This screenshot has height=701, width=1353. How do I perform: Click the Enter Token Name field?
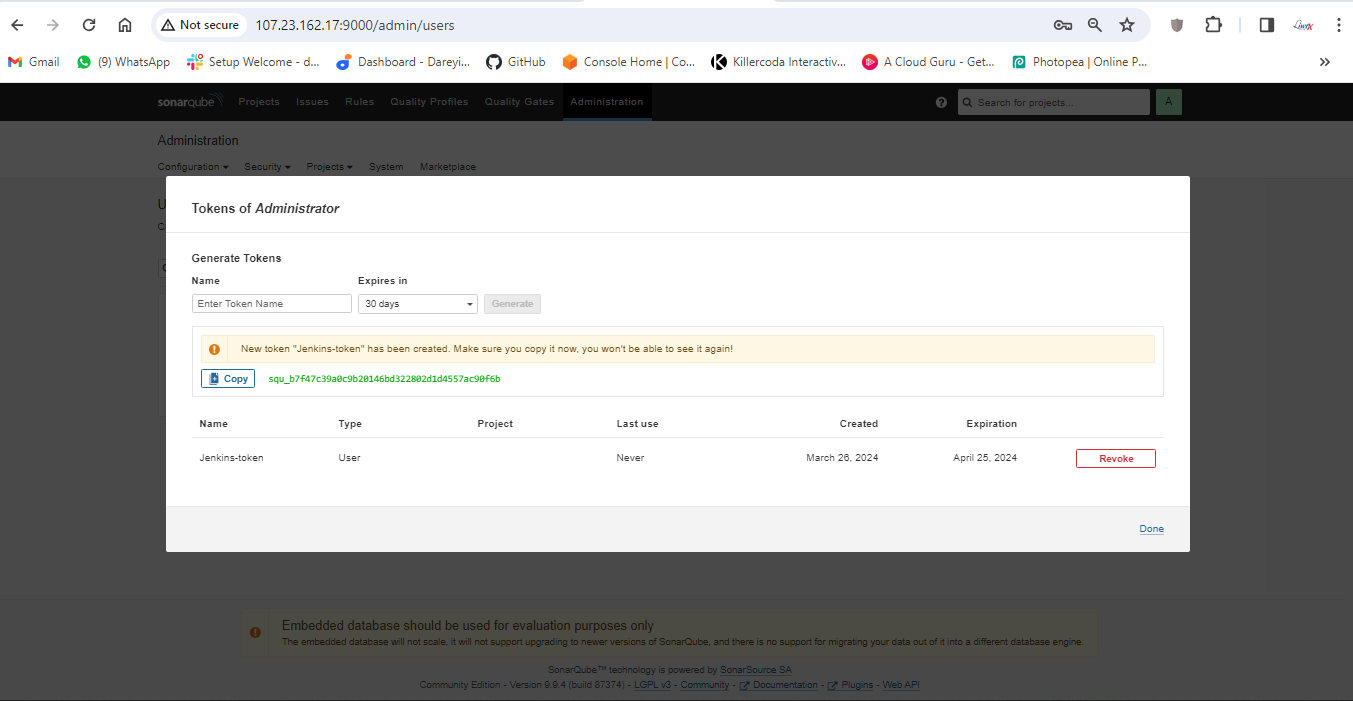[272, 304]
